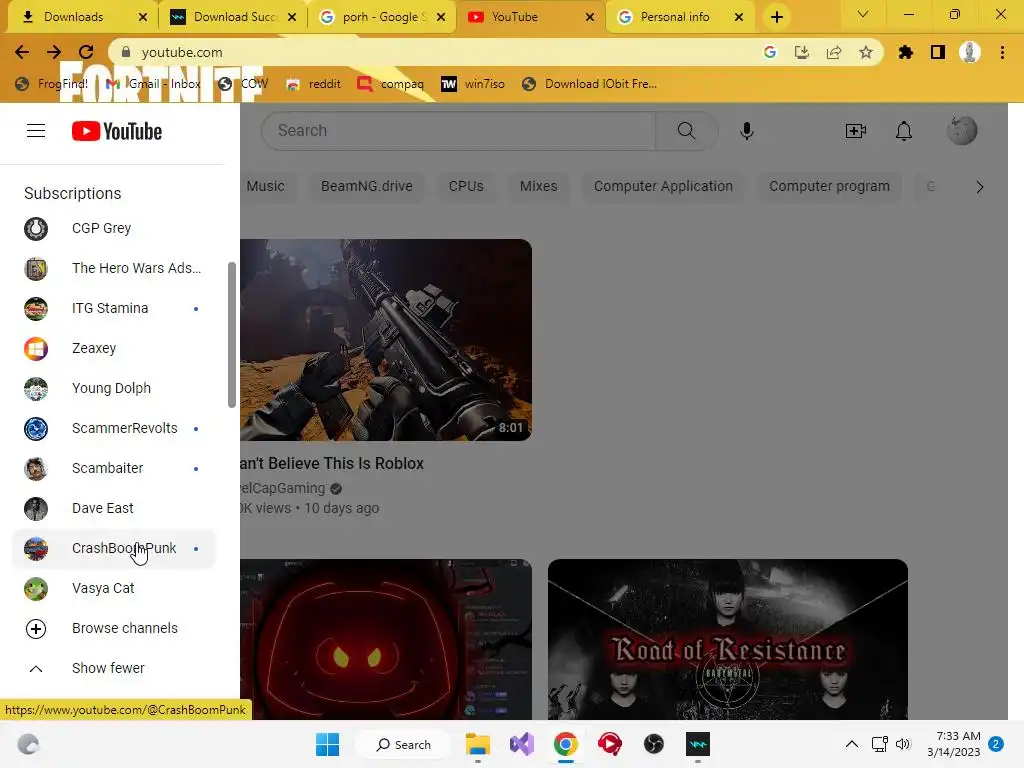Open the notifications bell

[904, 131]
